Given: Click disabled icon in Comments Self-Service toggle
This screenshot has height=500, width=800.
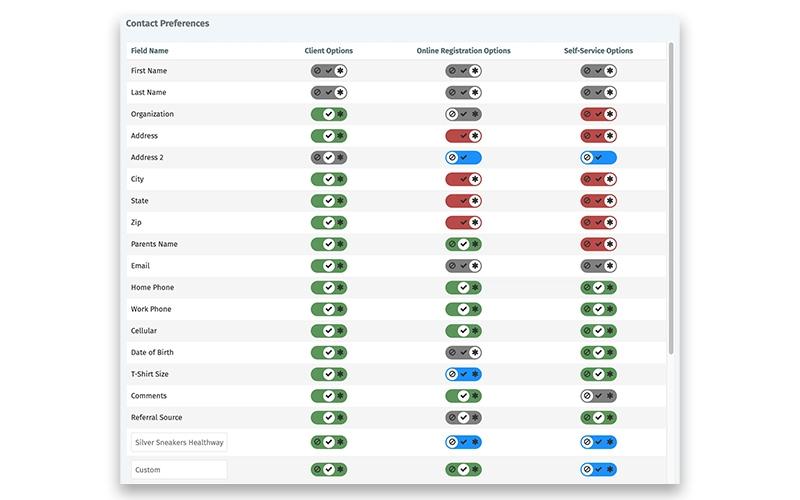Looking at the screenshot, I should tap(587, 396).
